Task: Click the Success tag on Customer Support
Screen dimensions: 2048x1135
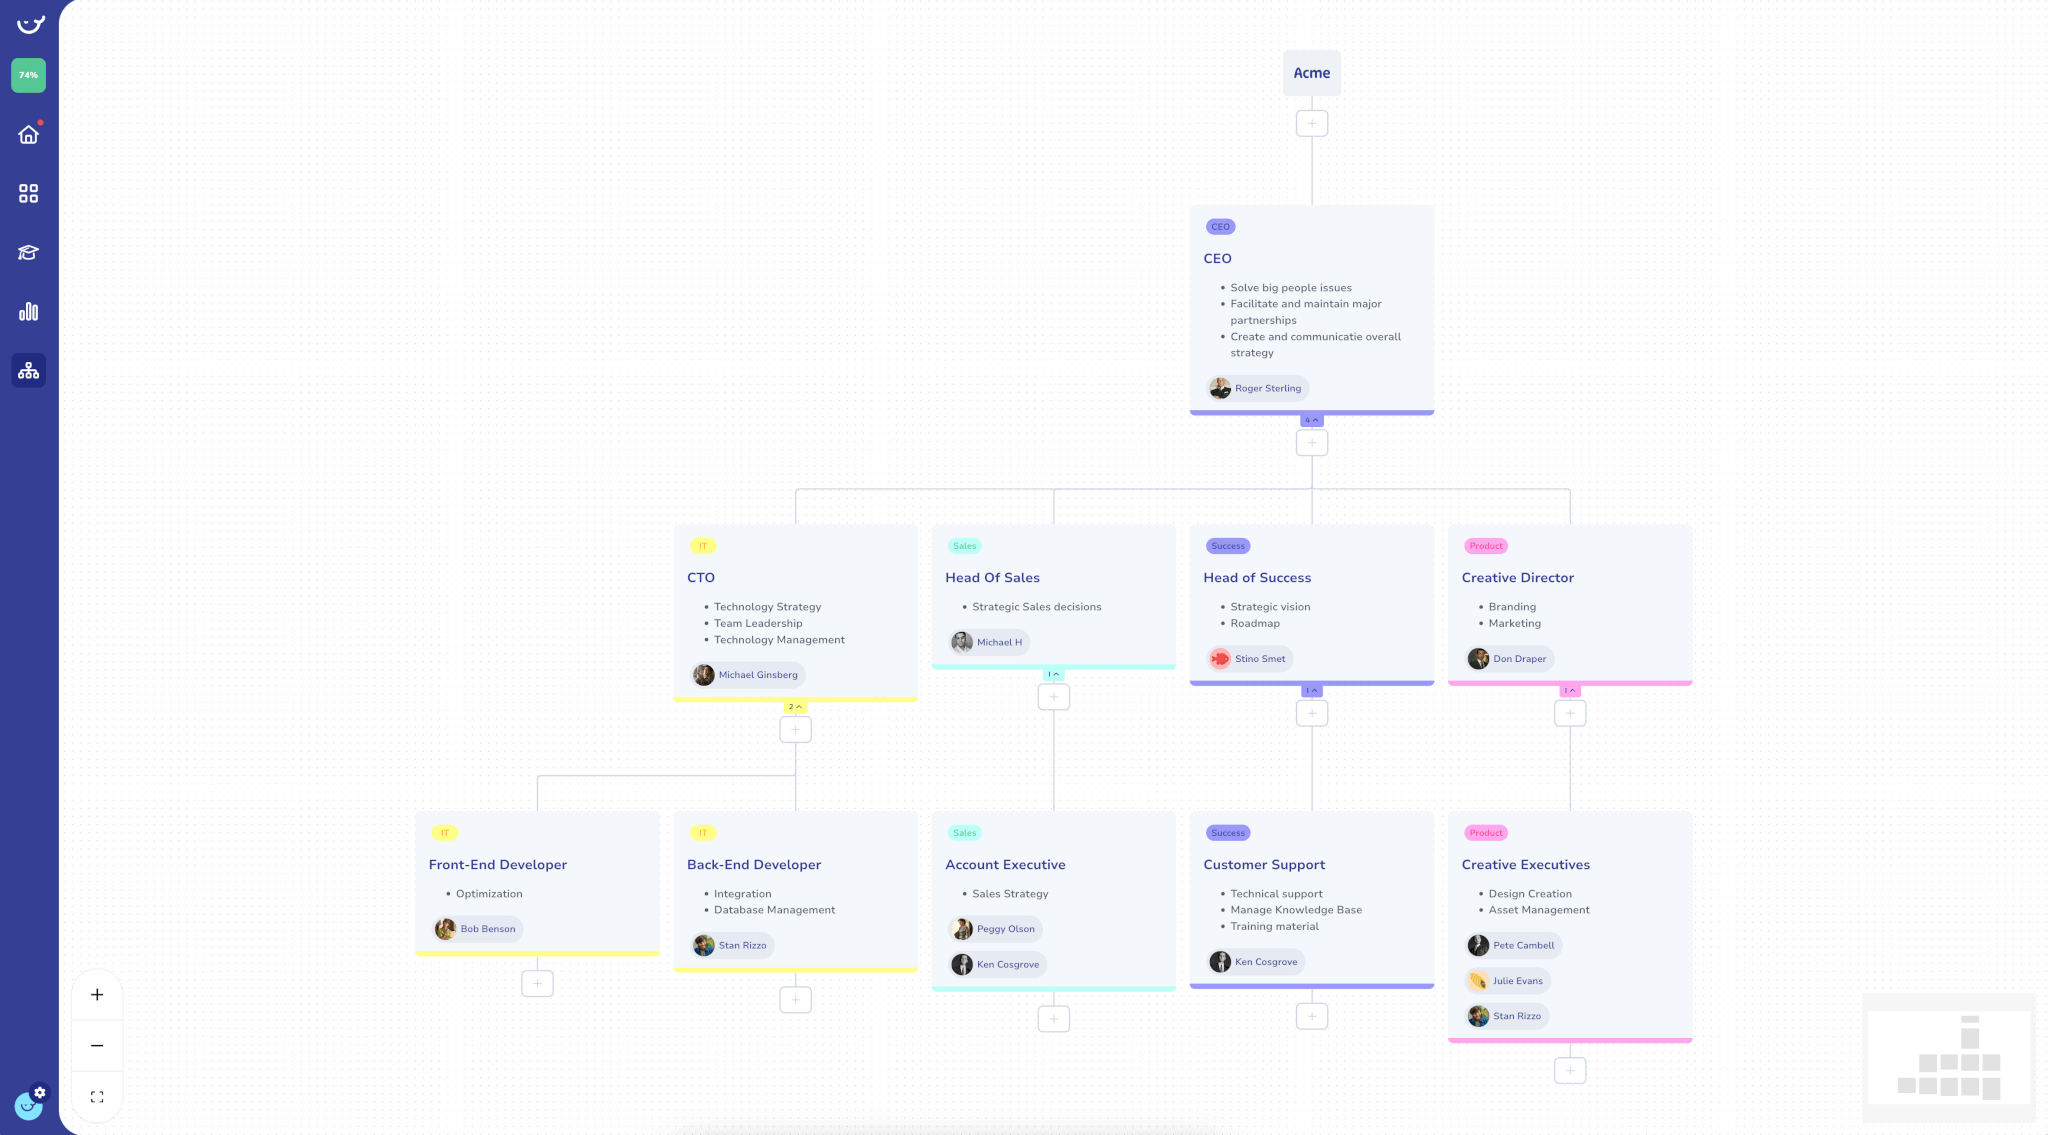Action: click(x=1227, y=833)
